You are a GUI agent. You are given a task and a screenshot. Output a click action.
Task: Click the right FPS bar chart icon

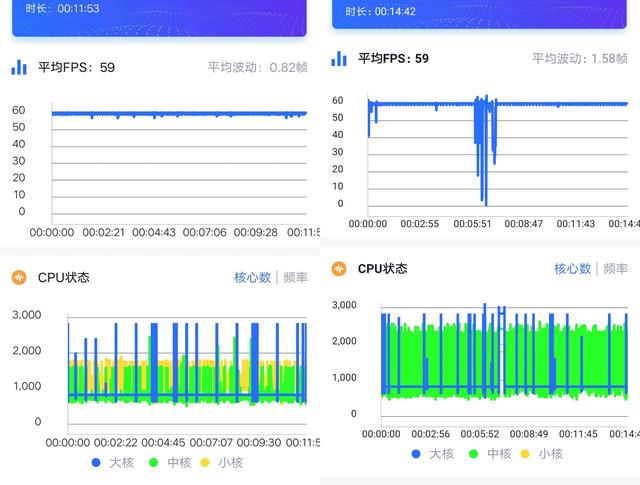[x=339, y=58]
